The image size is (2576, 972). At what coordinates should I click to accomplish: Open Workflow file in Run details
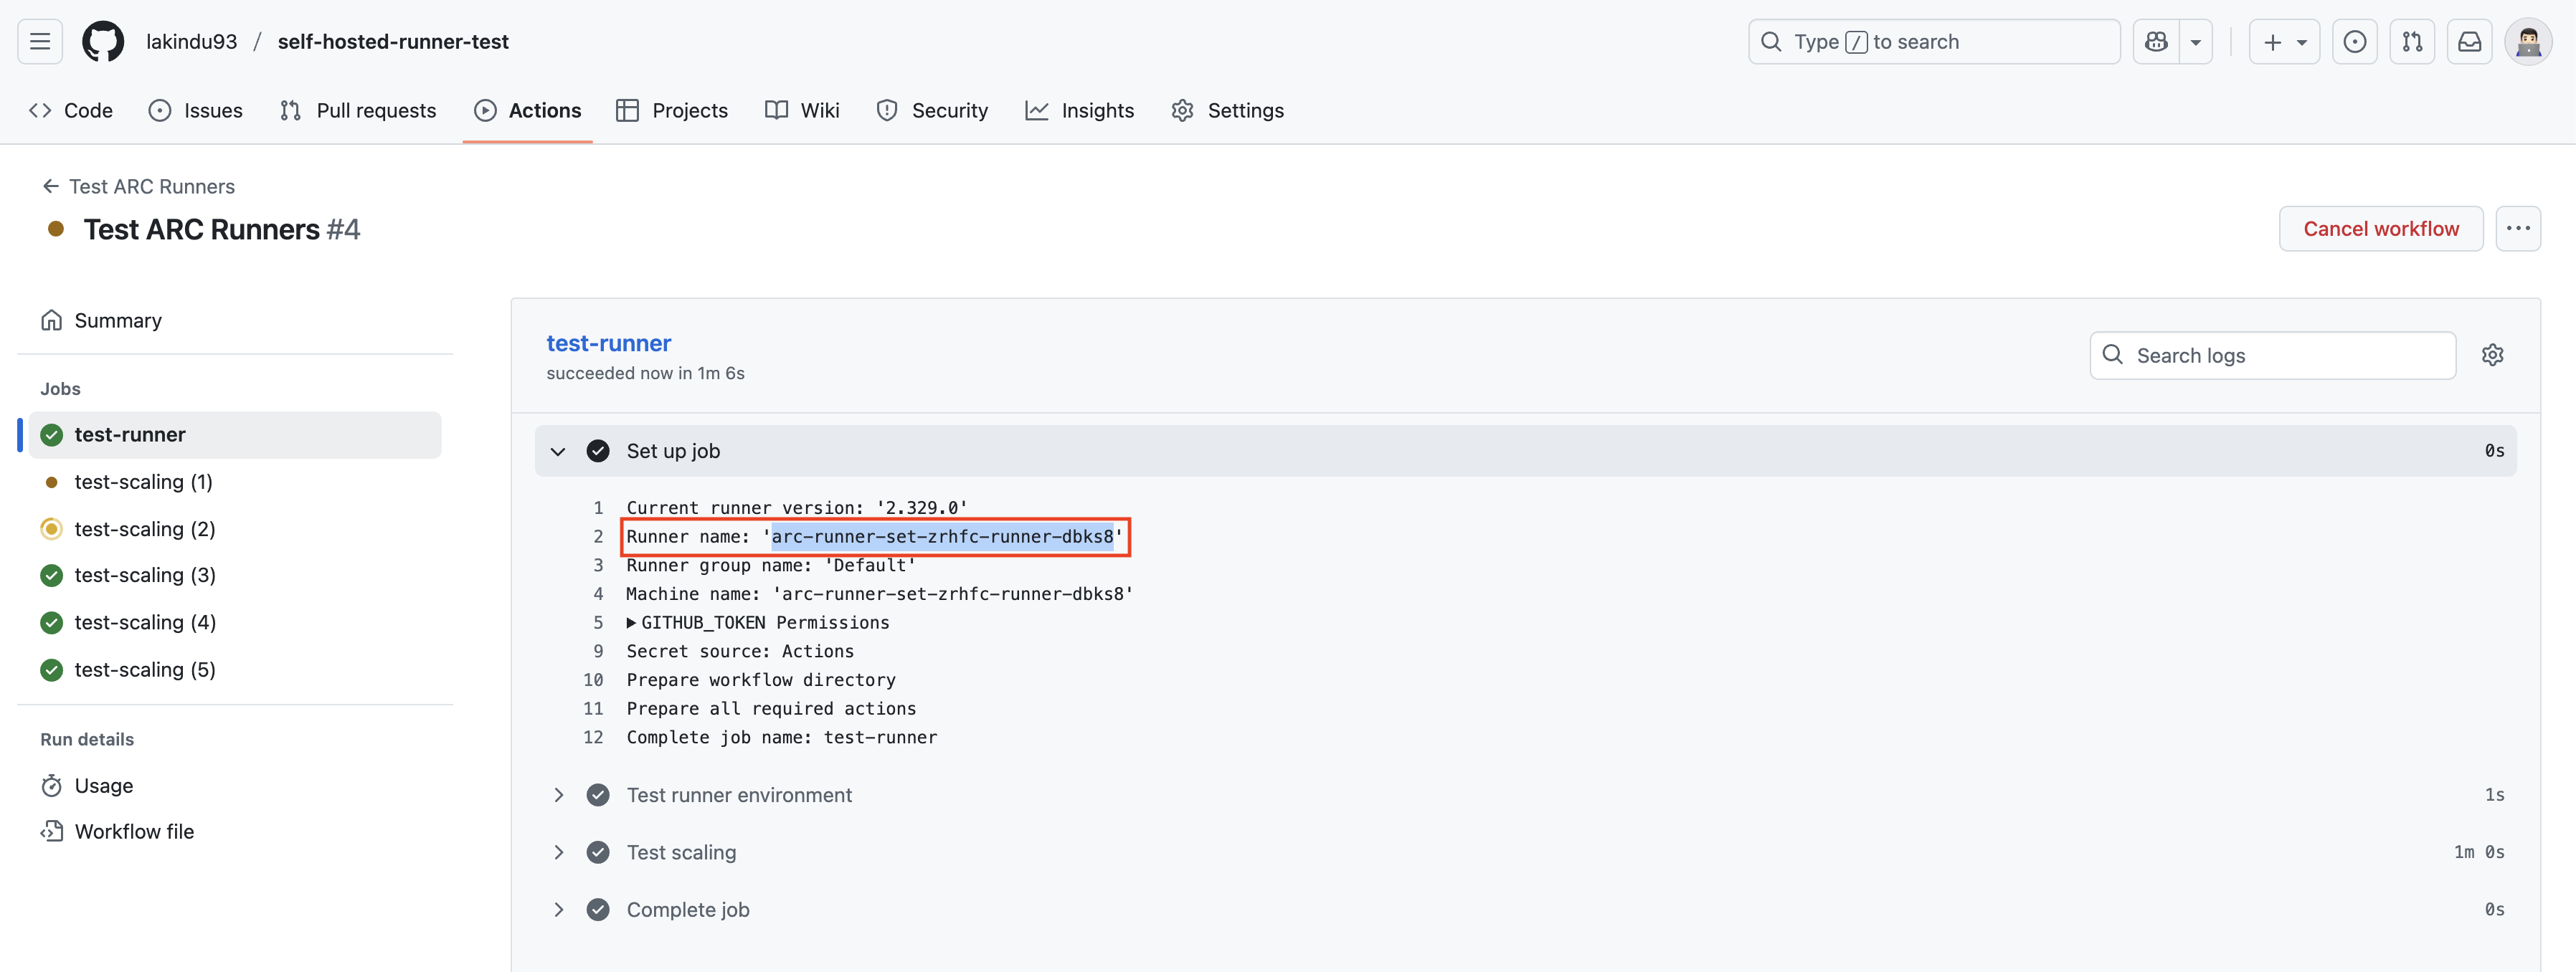coord(134,830)
